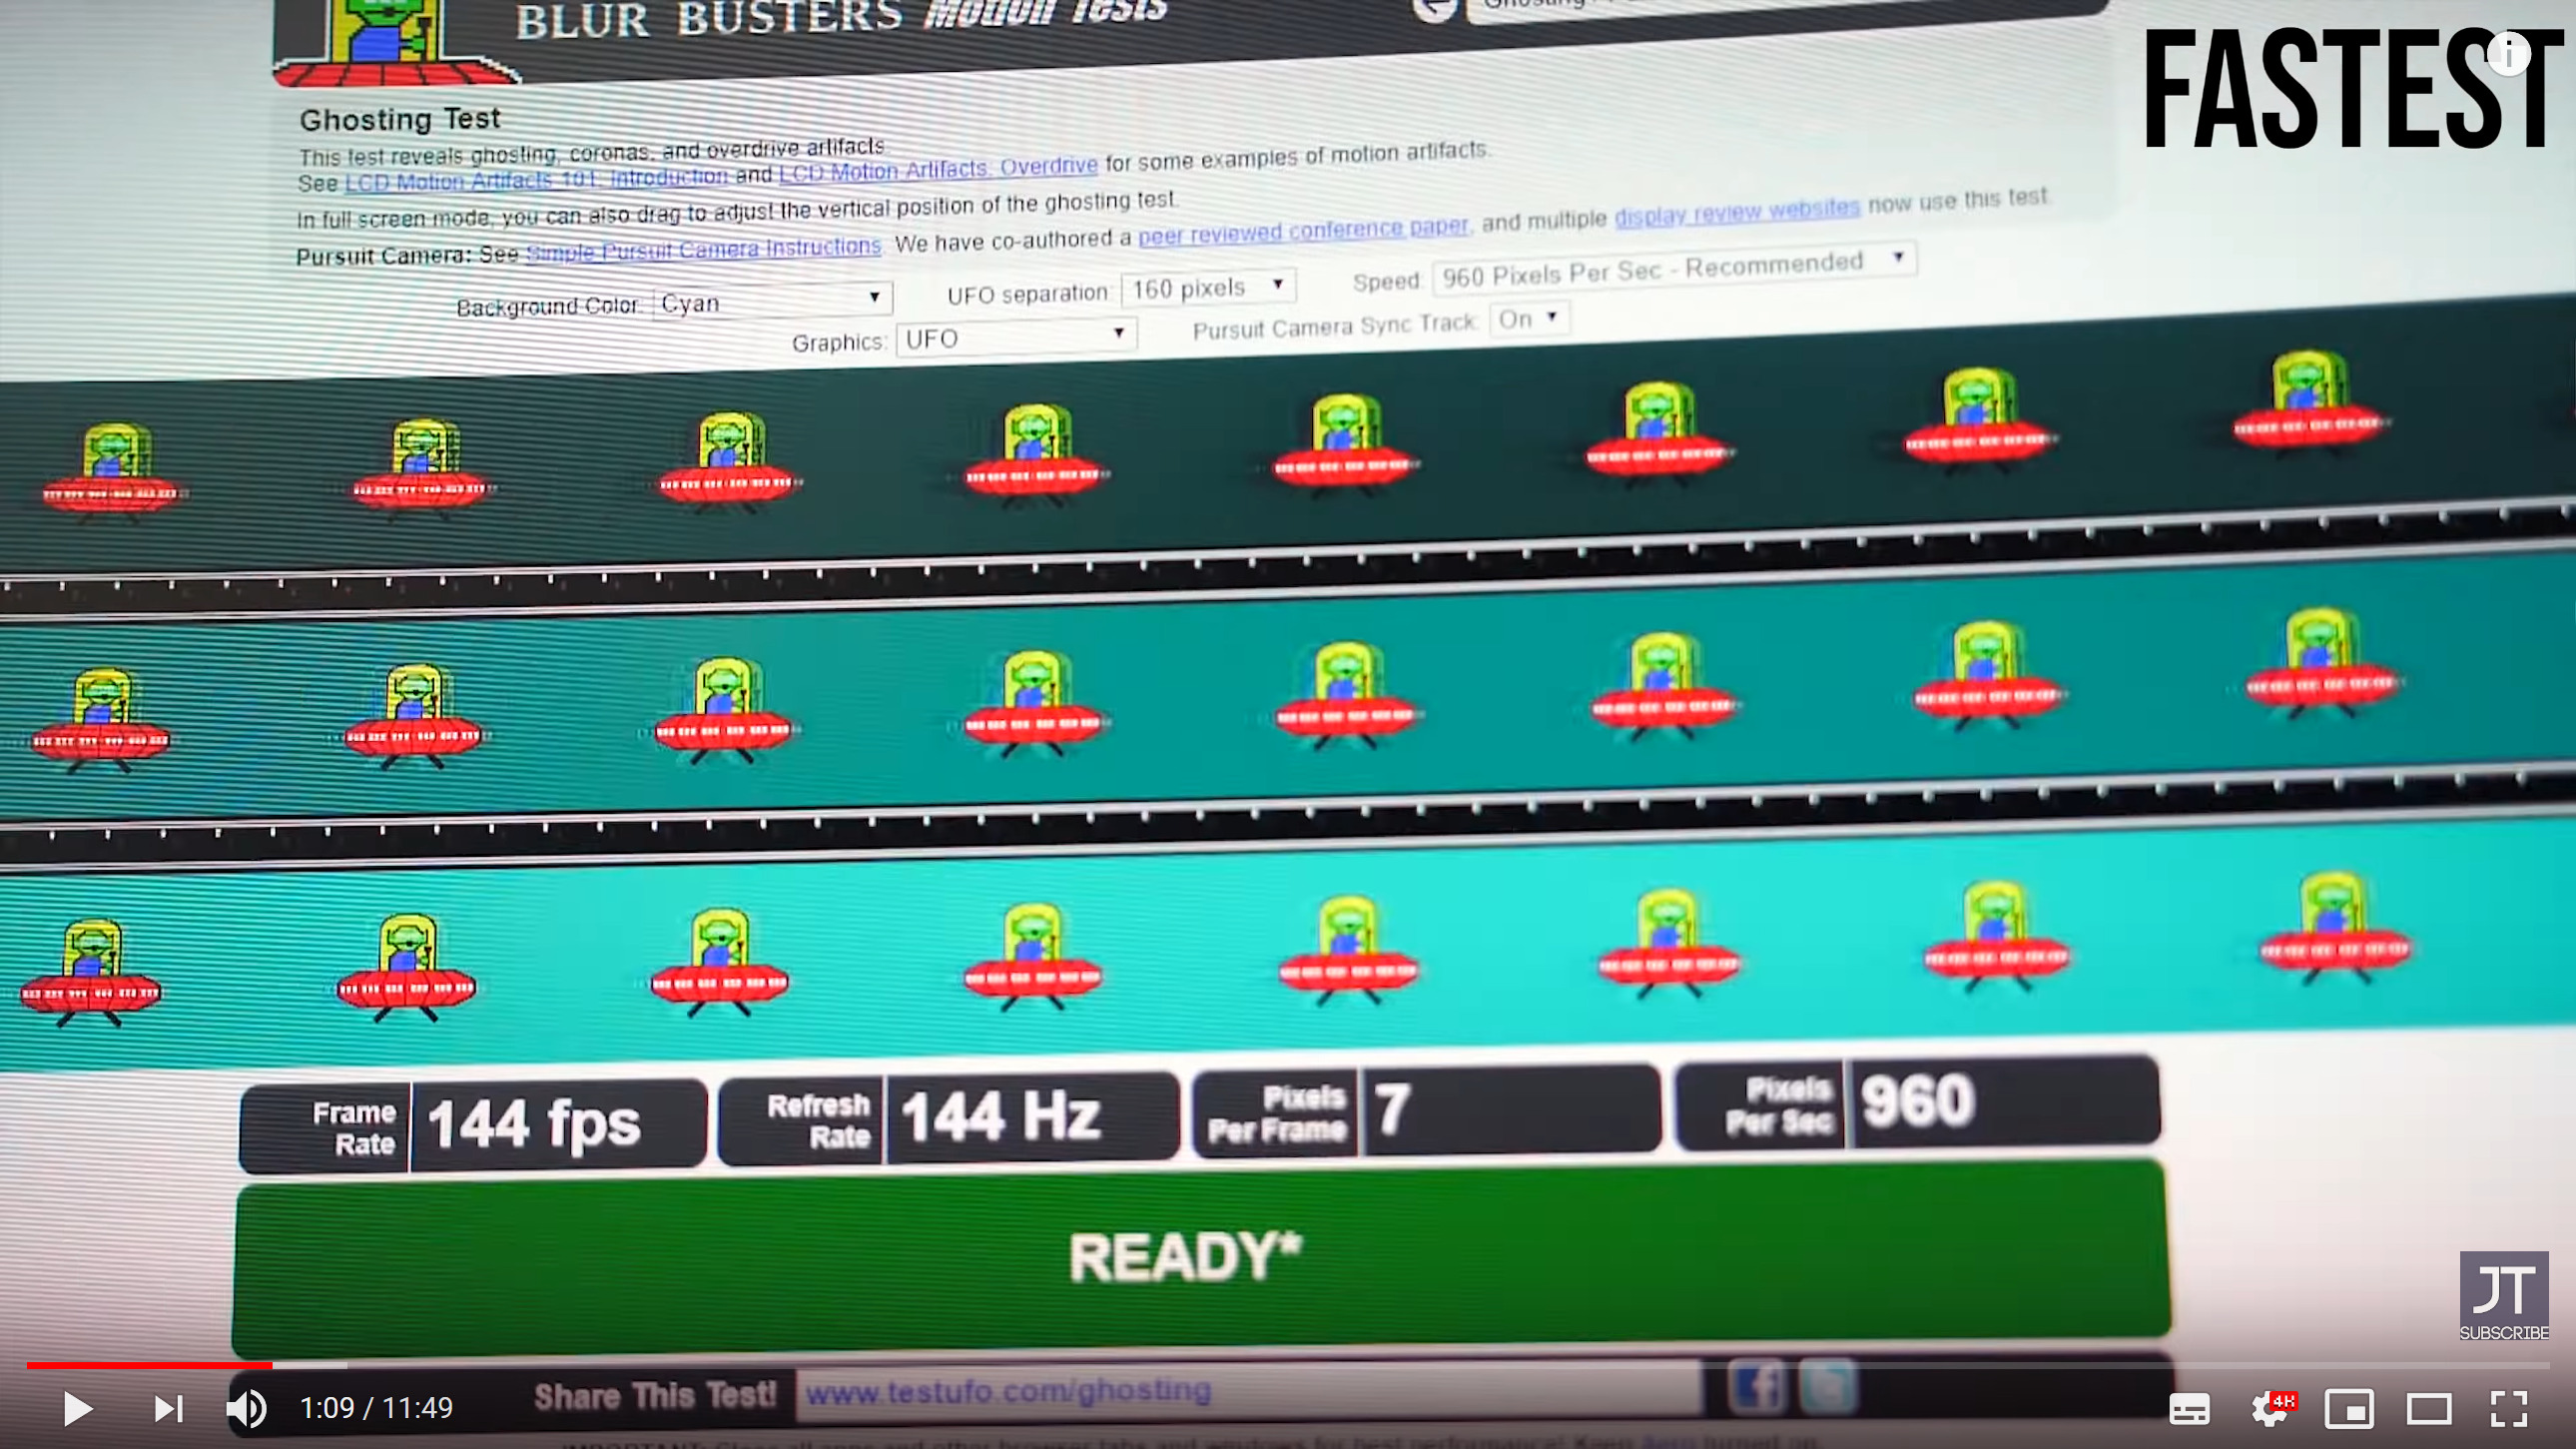Enter full screen mode
The height and width of the screenshot is (1449, 2576).
[2509, 1408]
